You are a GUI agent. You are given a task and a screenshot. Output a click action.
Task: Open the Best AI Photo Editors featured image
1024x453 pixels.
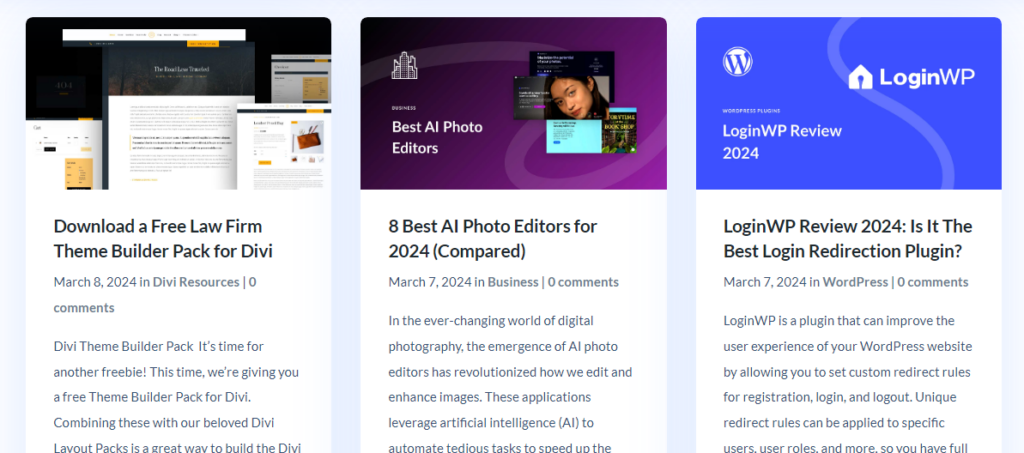[x=513, y=103]
